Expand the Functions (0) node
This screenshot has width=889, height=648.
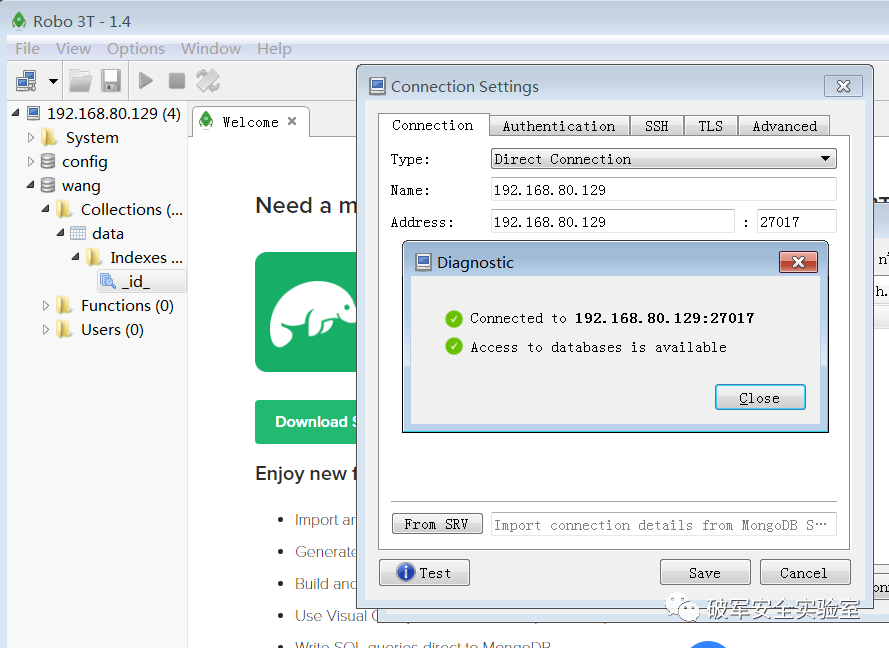46,306
